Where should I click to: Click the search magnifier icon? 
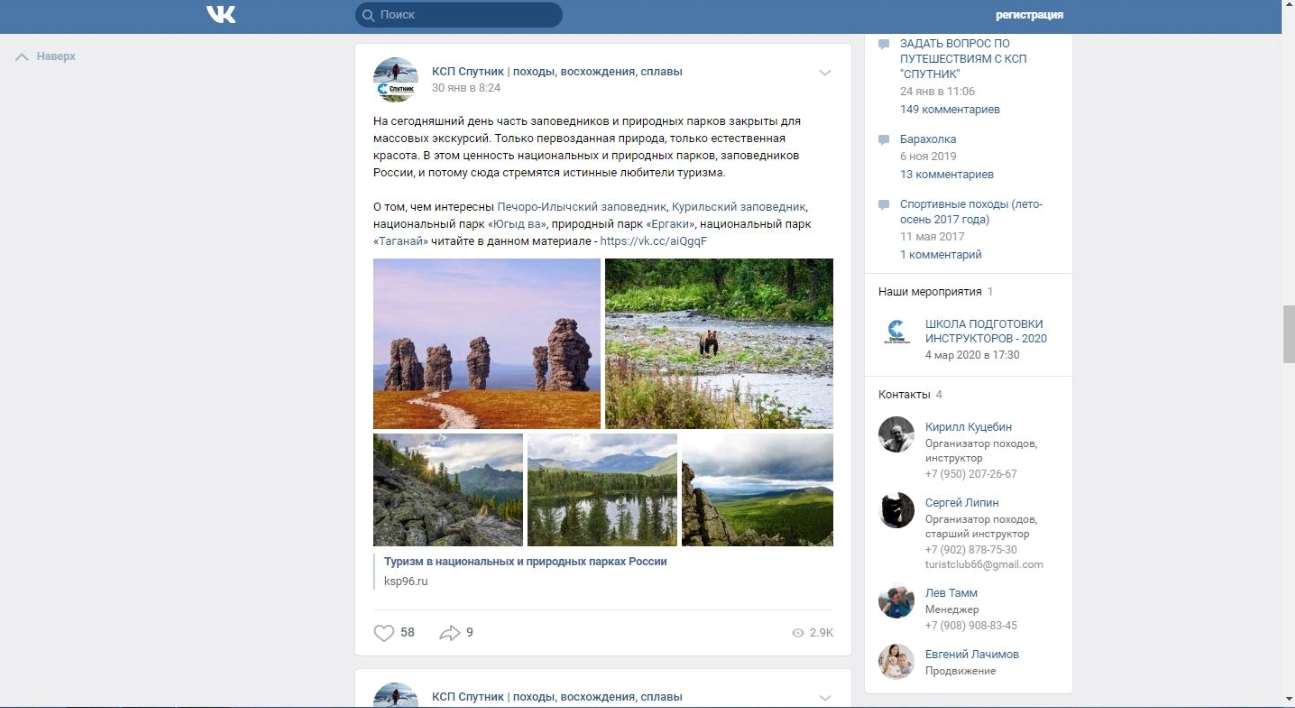click(368, 15)
